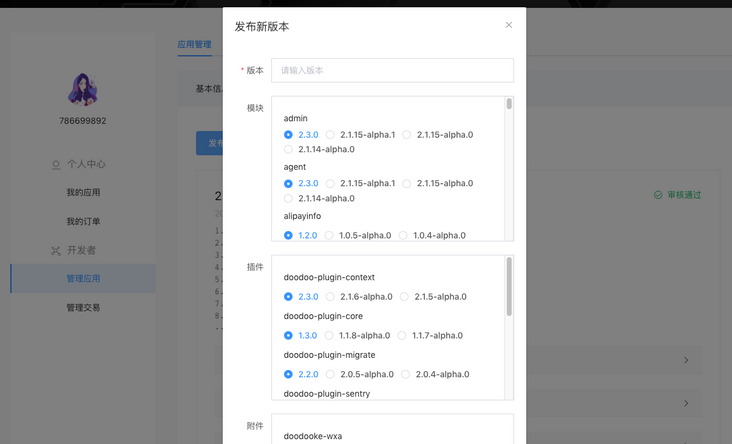
Task: Click the doodooke-wxa attachment label
Action: pos(313,436)
